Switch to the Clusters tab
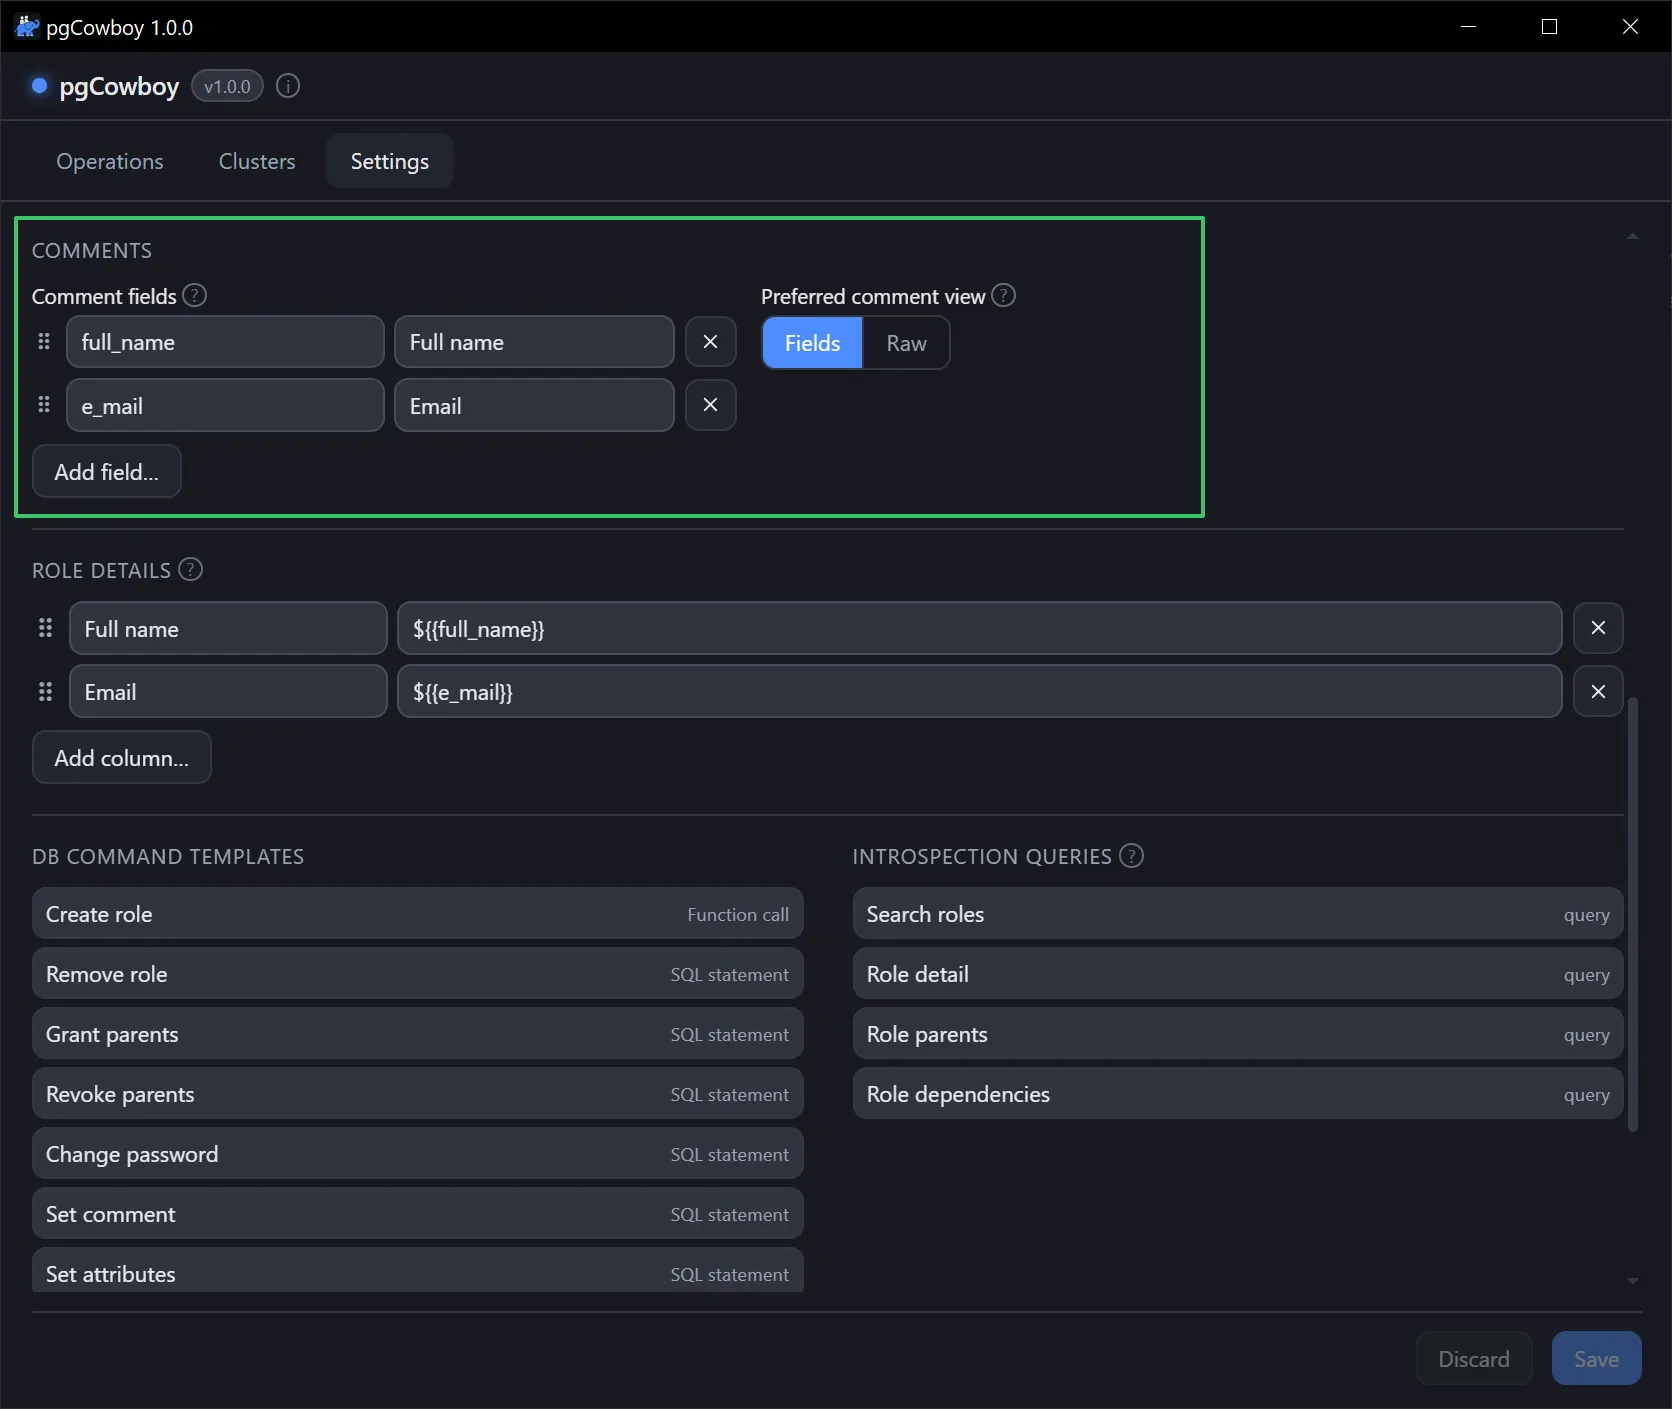The height and width of the screenshot is (1409, 1672). click(257, 161)
